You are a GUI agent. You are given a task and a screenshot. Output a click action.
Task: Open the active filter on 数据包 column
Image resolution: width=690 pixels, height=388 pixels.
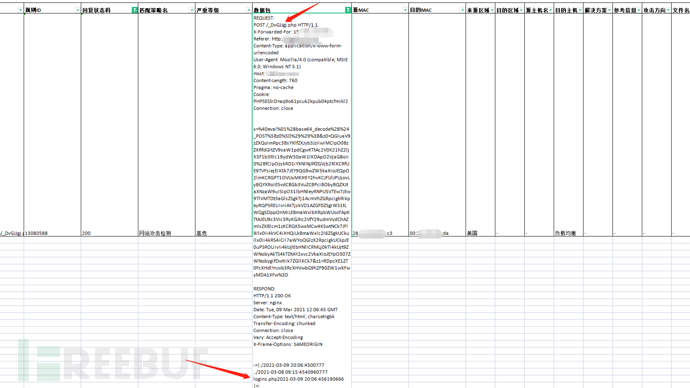[x=348, y=10]
